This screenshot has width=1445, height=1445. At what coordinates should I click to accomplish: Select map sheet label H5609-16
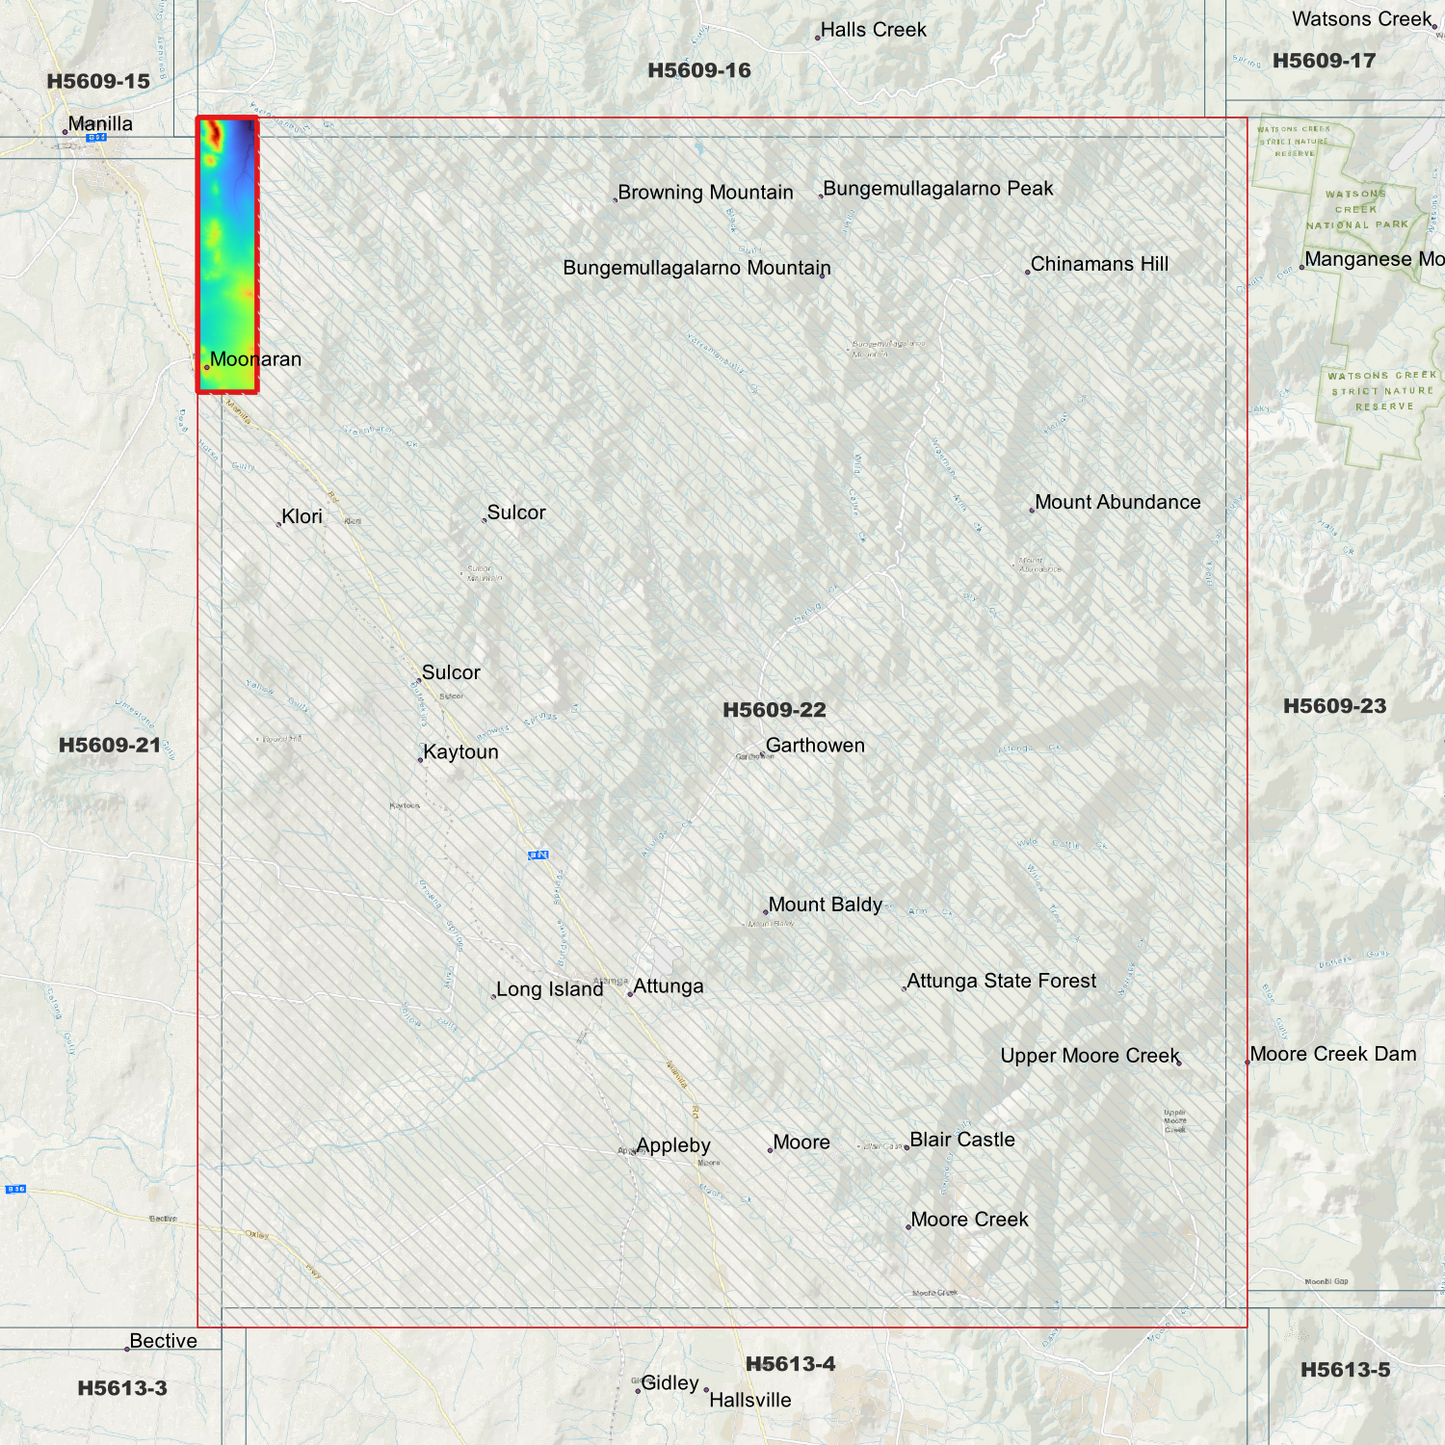pyautogui.click(x=699, y=71)
